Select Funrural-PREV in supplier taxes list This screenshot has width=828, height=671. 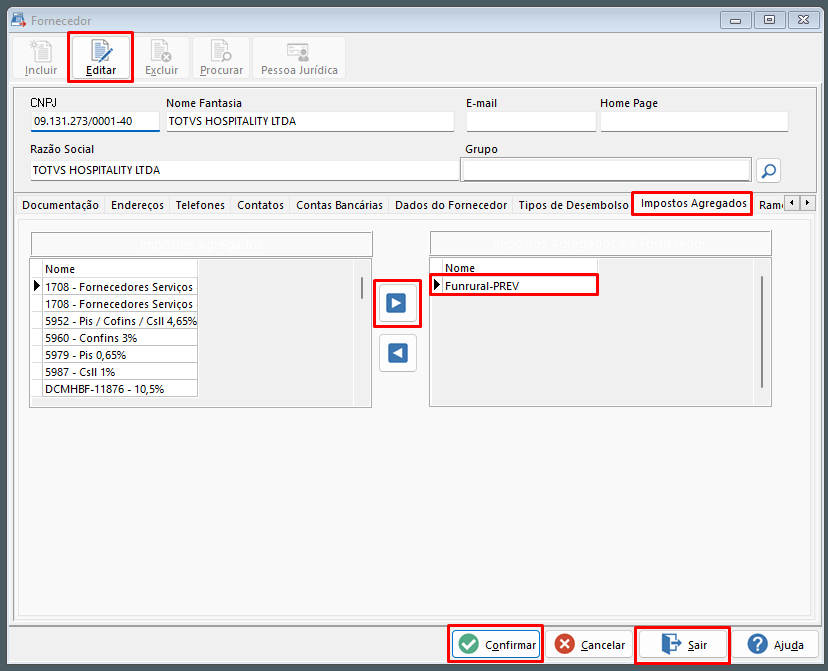coord(520,286)
